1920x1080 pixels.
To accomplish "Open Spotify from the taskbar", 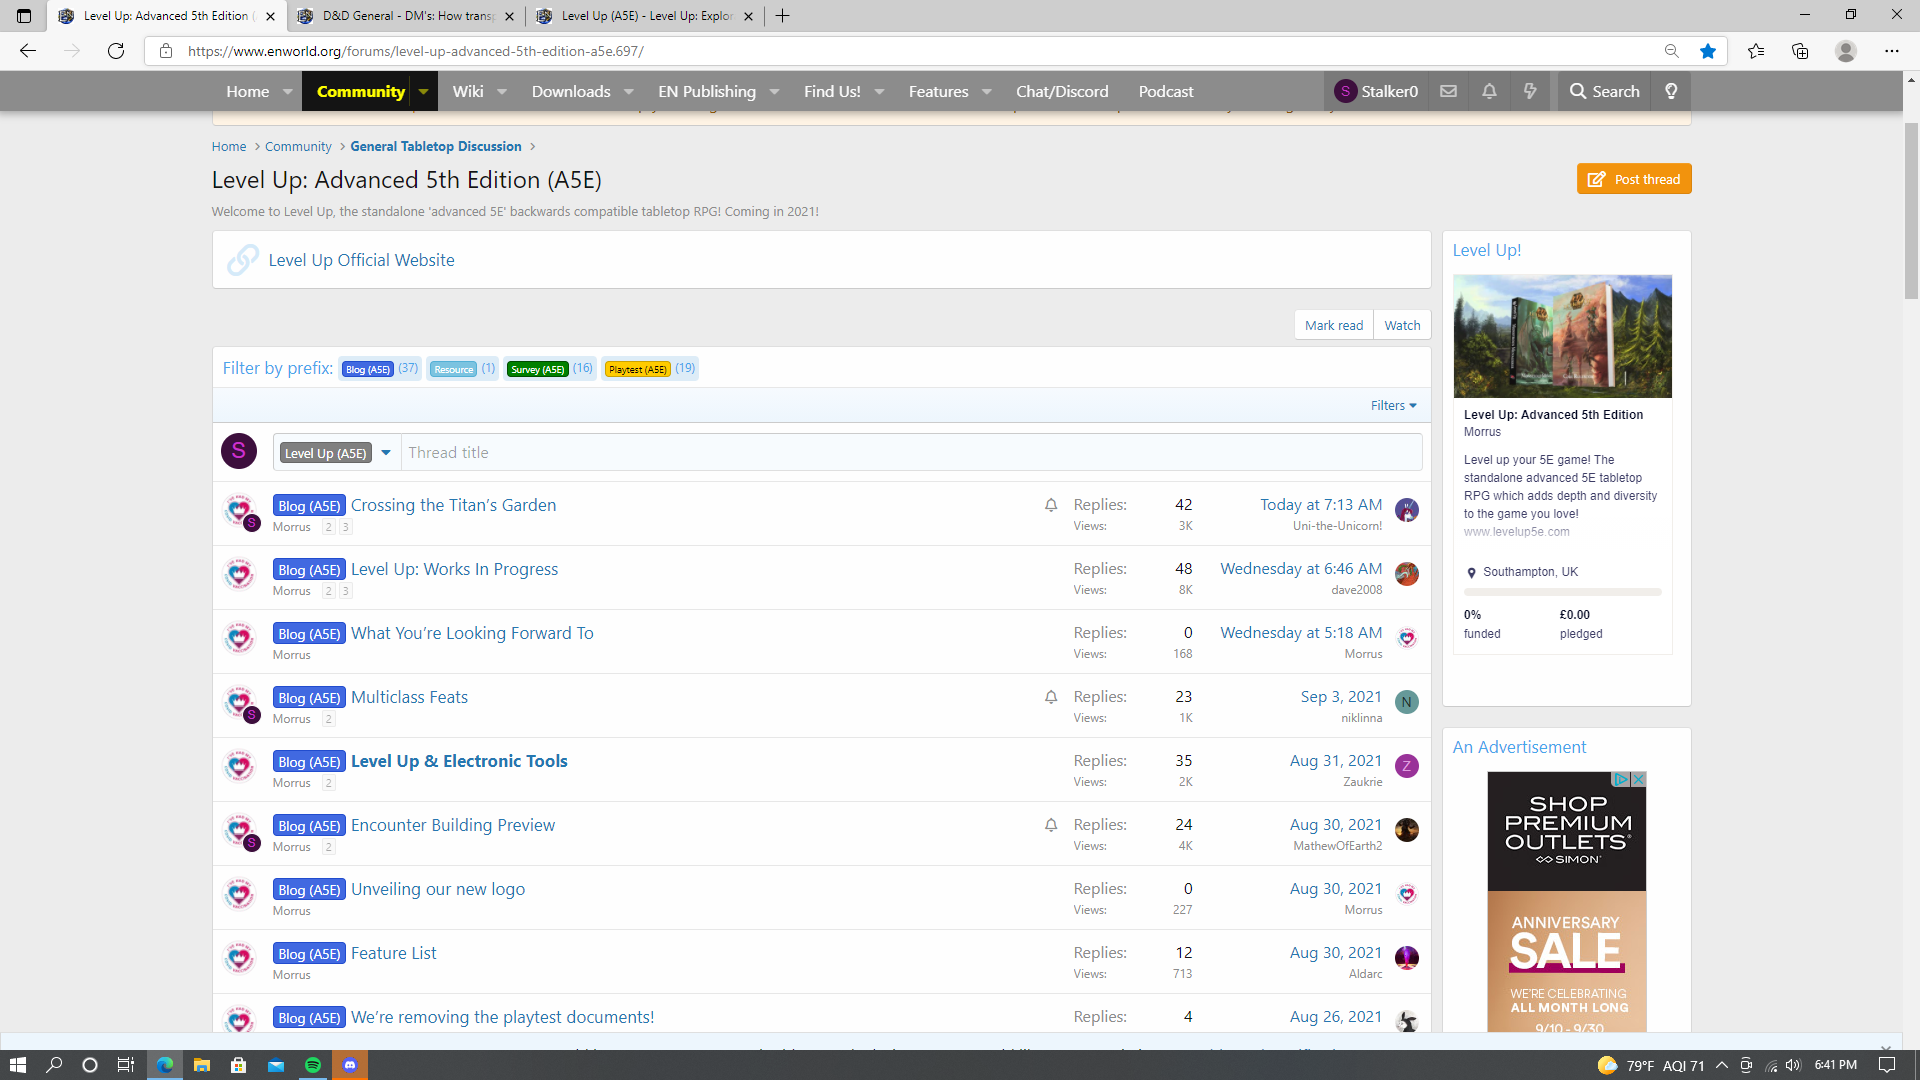I will point(313,1065).
